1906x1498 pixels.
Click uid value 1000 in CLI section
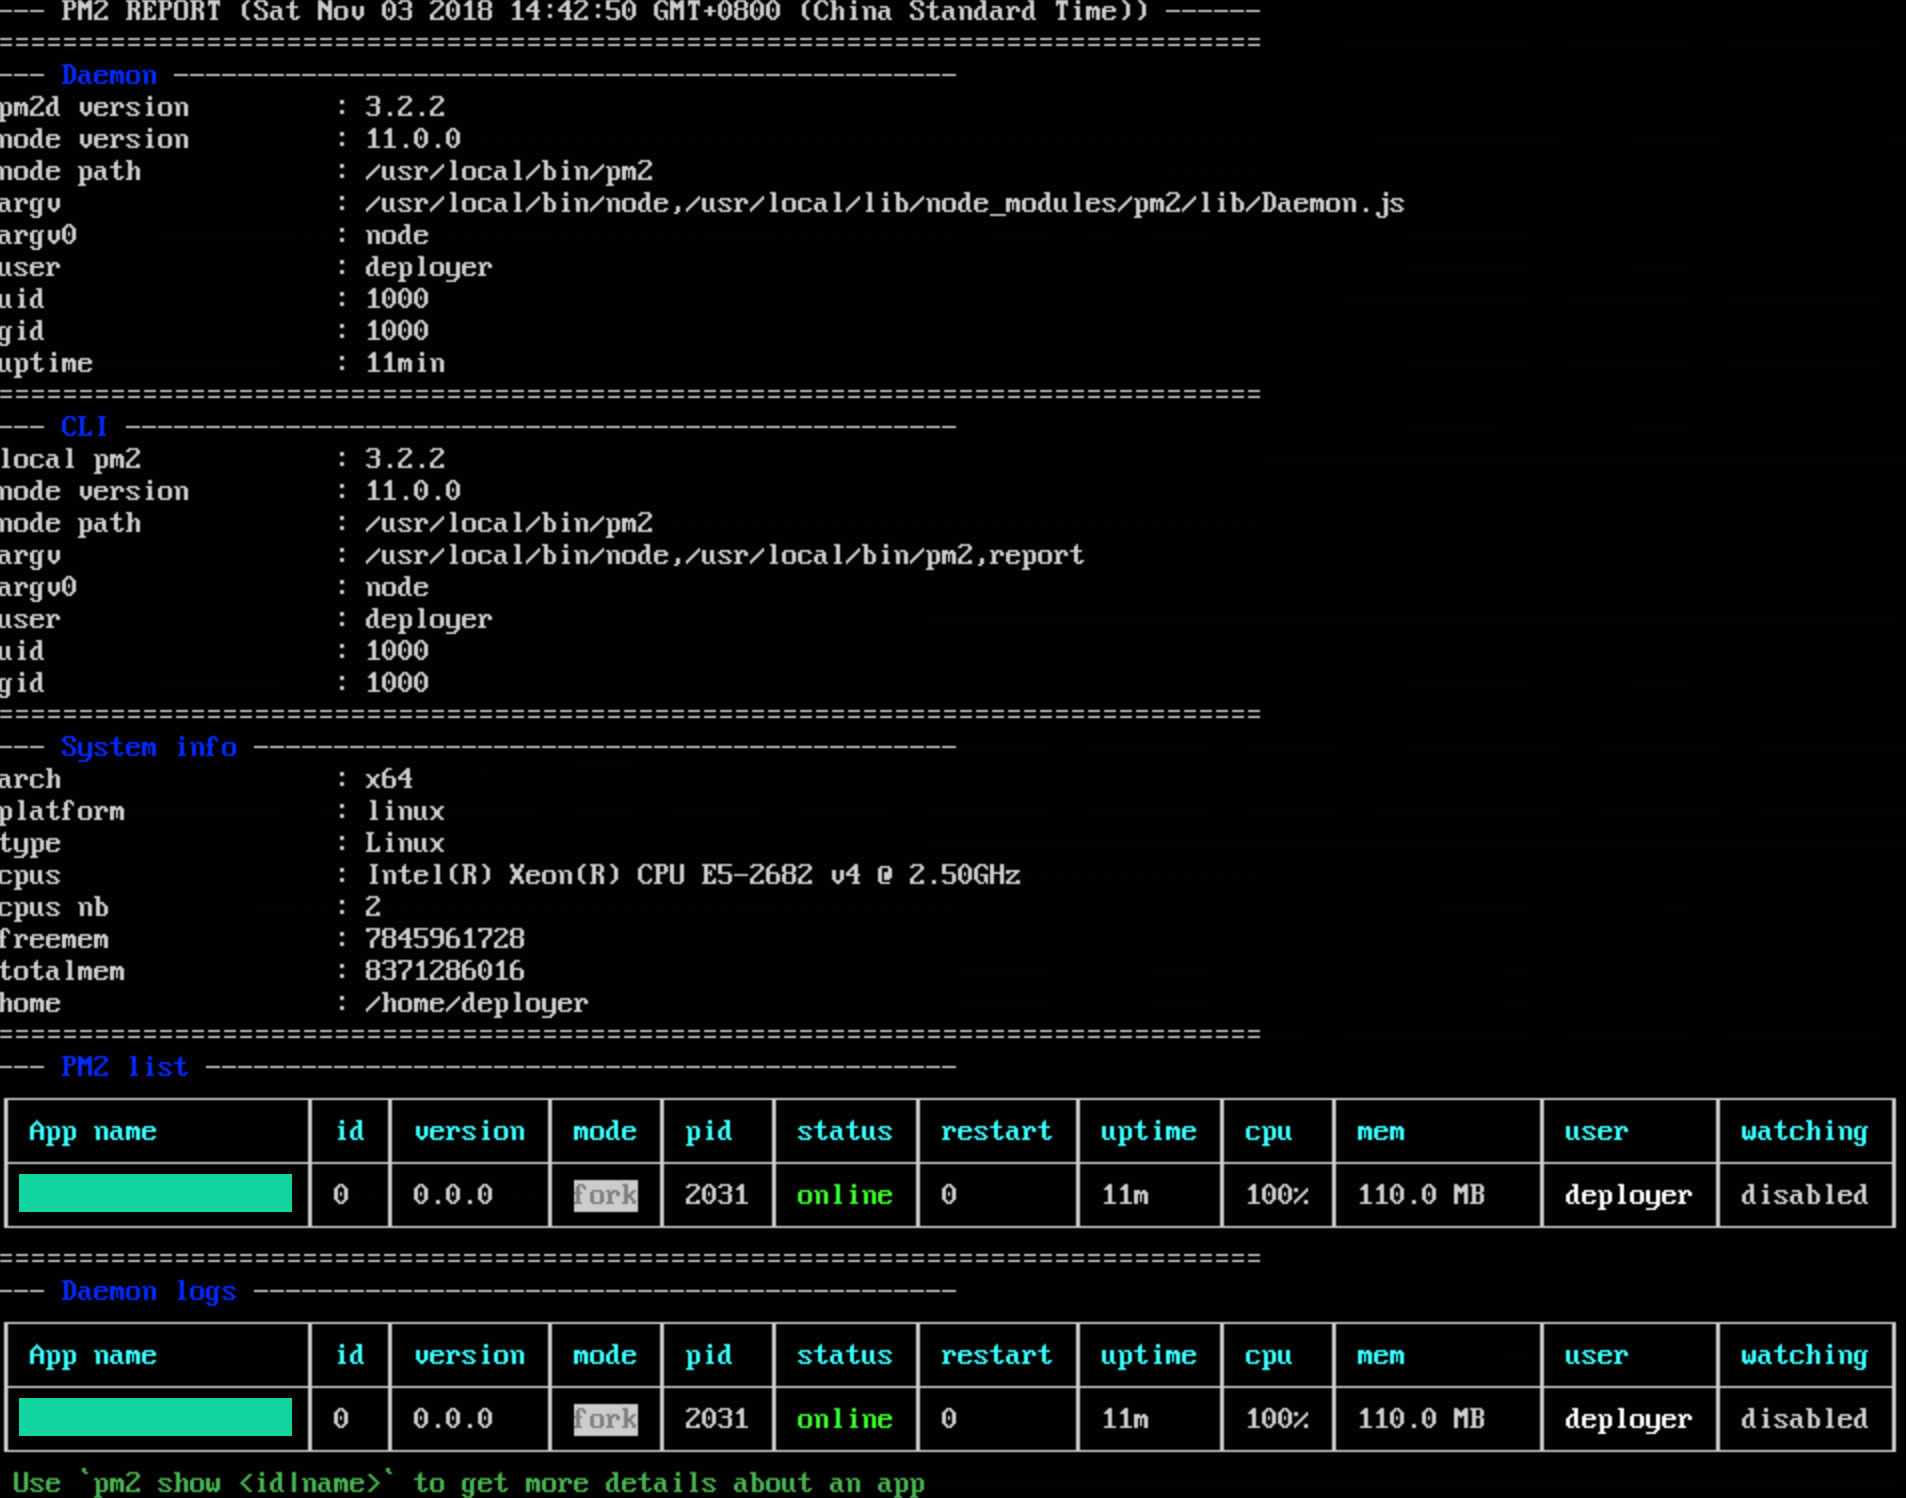pyautogui.click(x=396, y=651)
